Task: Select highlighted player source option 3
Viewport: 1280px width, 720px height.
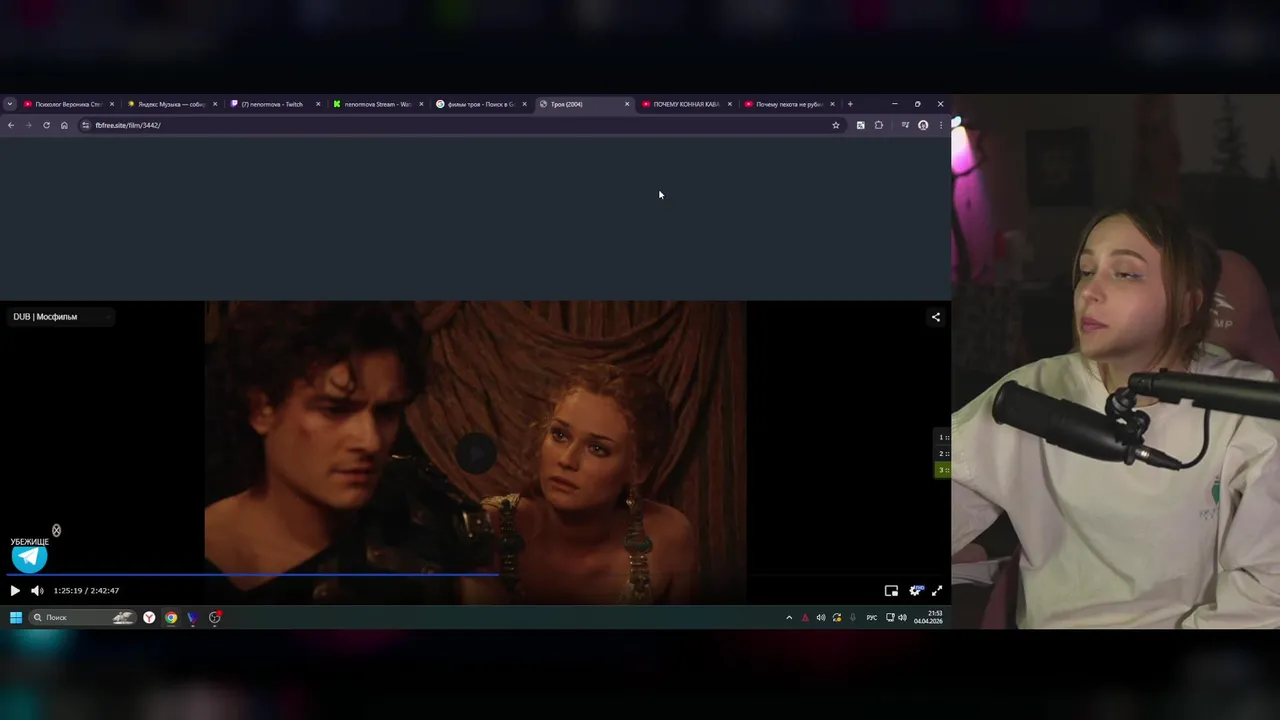Action: point(942,470)
